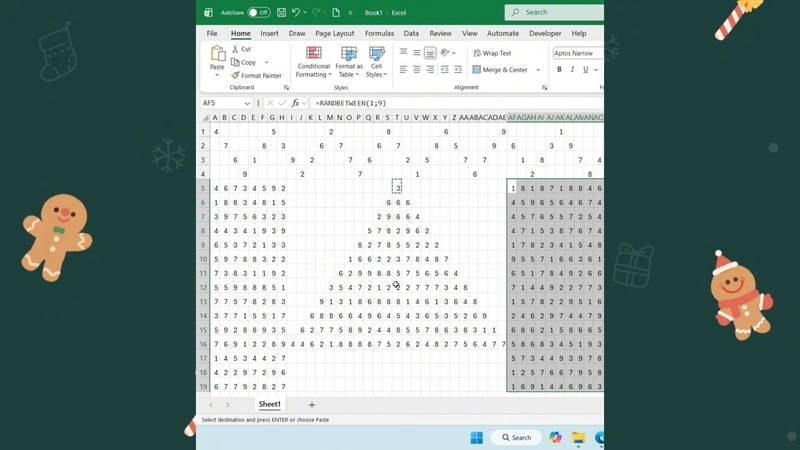The width and height of the screenshot is (800, 450).
Task: Open Copilot from the taskbar
Action: click(x=556, y=438)
